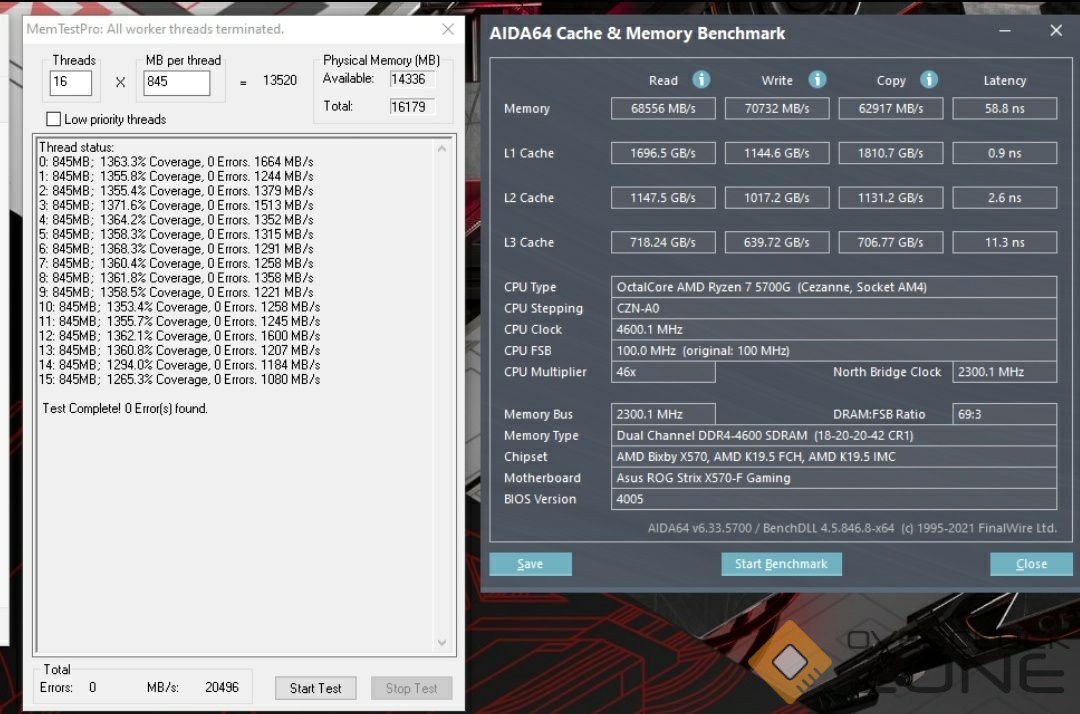Viewport: 1080px width, 714px height.
Task: Select L3 Cache Read value 718.24 GB/s
Action: tap(663, 242)
